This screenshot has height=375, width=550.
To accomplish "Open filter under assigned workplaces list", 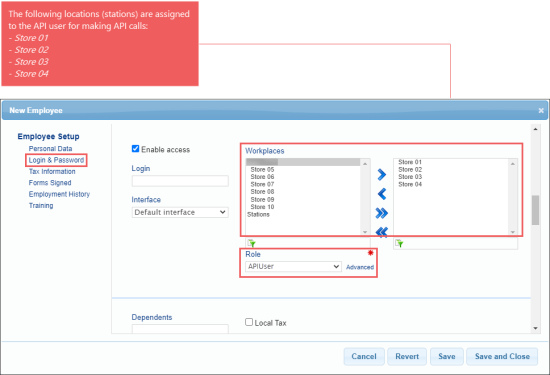I will pos(399,243).
